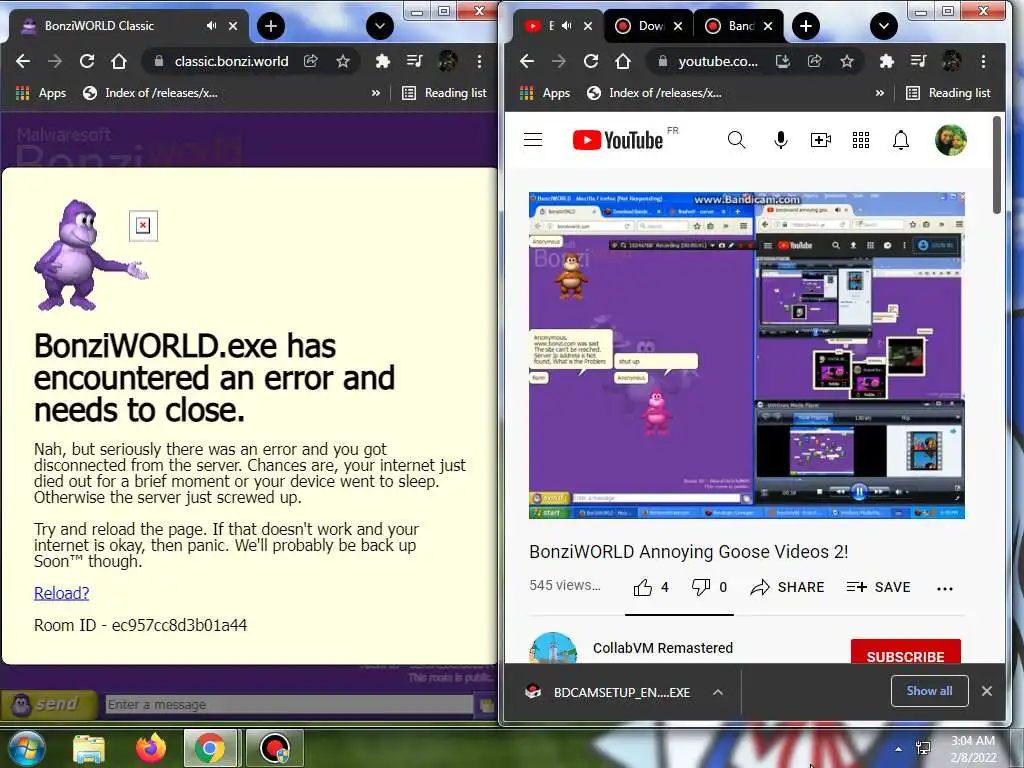Mute the BonziWORLD Classic tab audio
The height and width of the screenshot is (768, 1024).
click(x=211, y=26)
